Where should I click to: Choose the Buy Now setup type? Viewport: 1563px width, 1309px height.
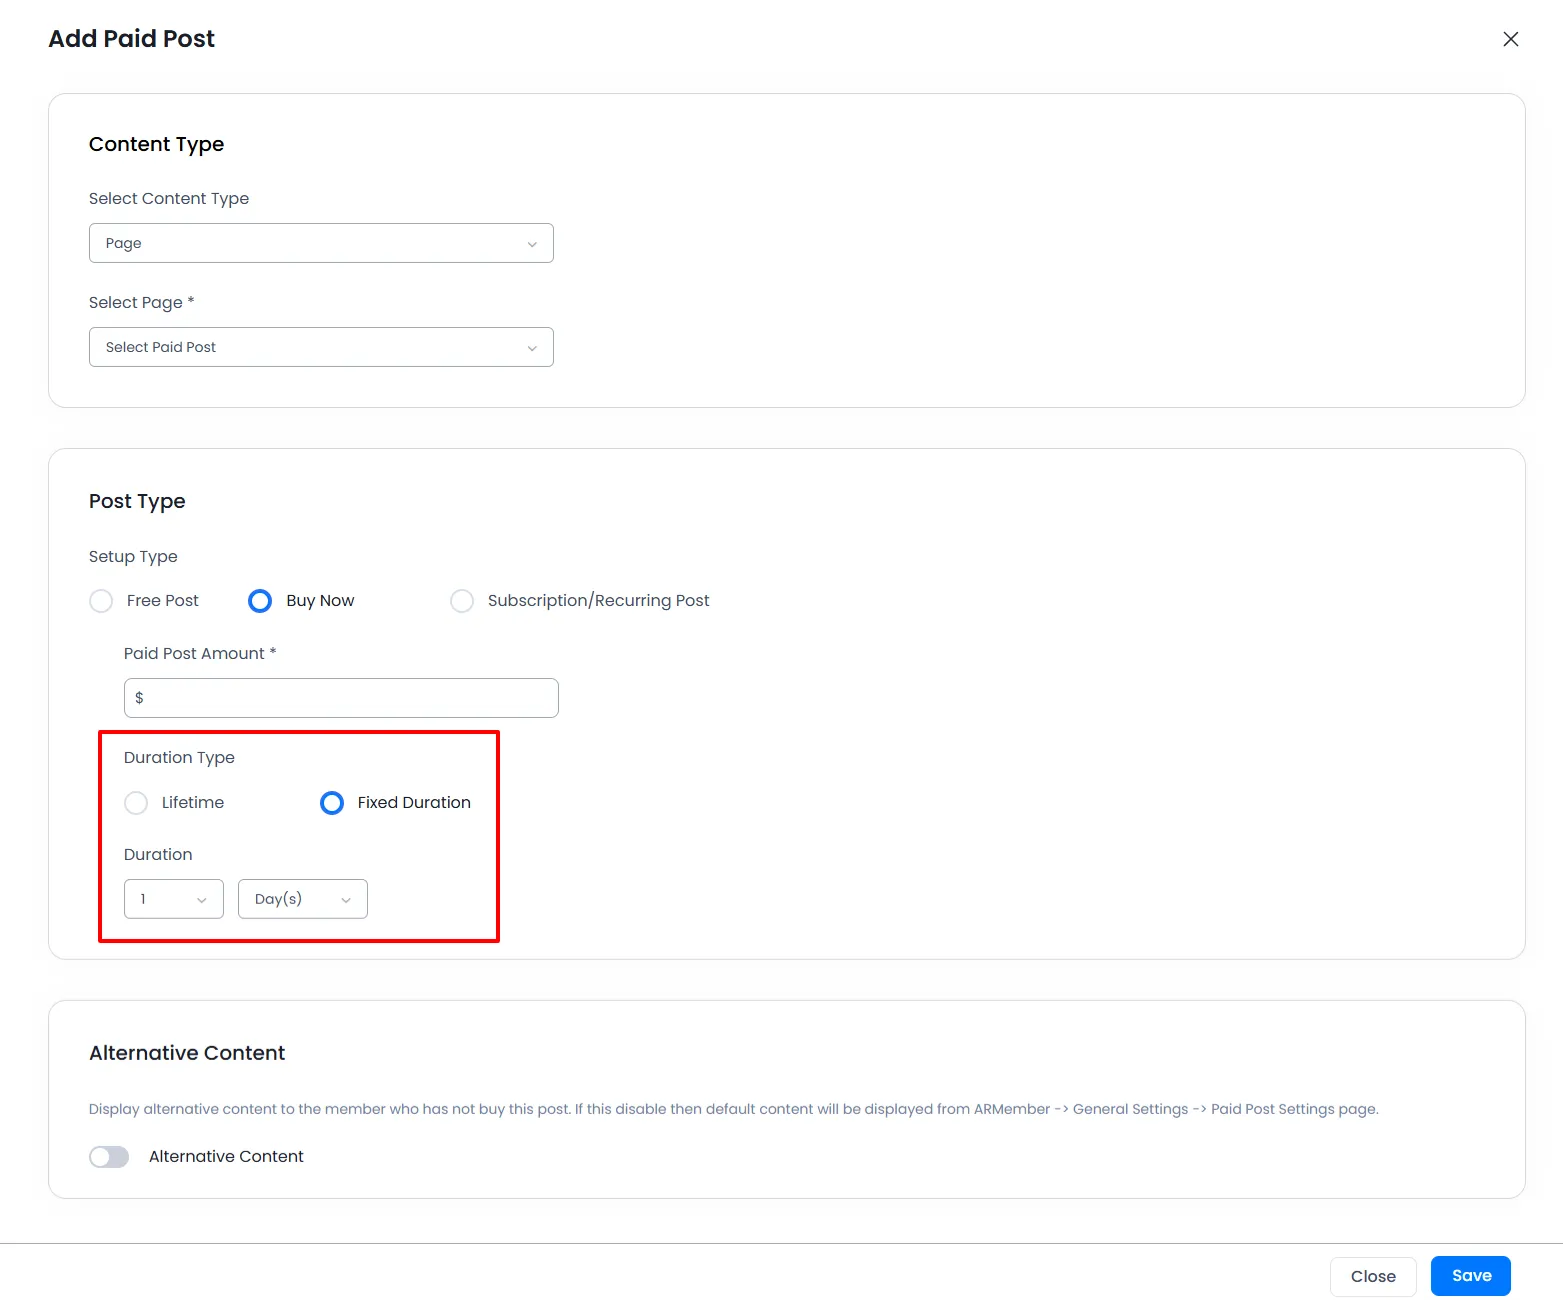pos(260,601)
